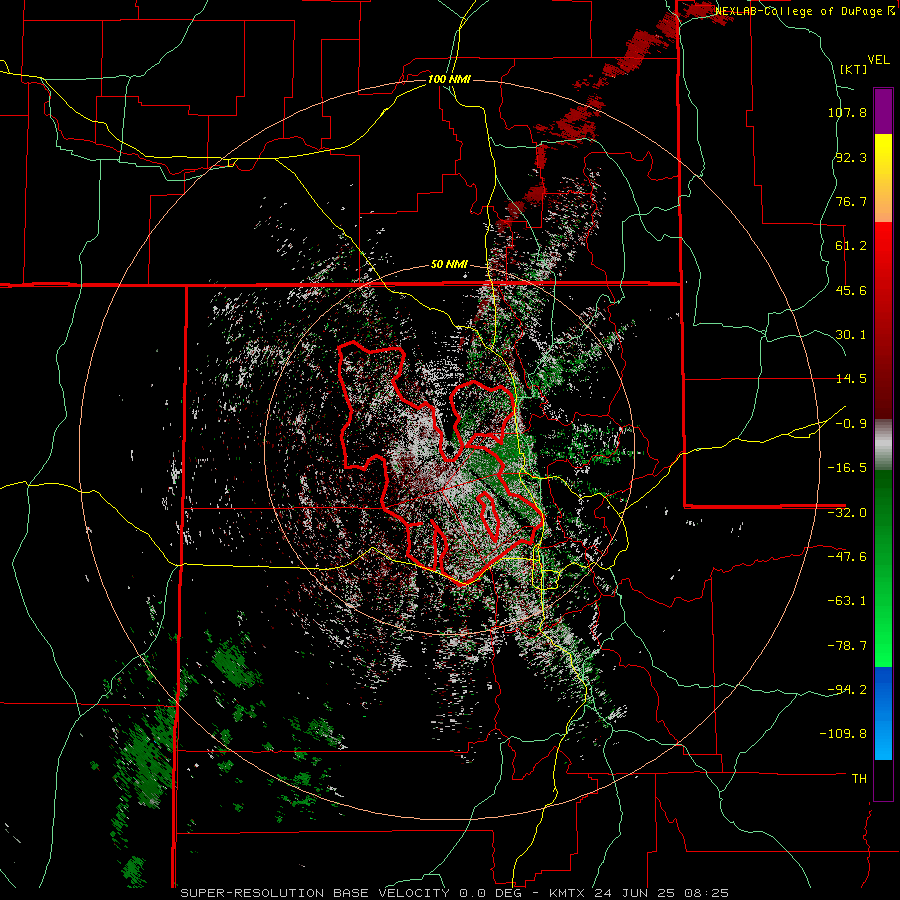Screen dimensions: 900x900
Task: Click the -32.0 velocity legend value
Action: click(x=847, y=513)
